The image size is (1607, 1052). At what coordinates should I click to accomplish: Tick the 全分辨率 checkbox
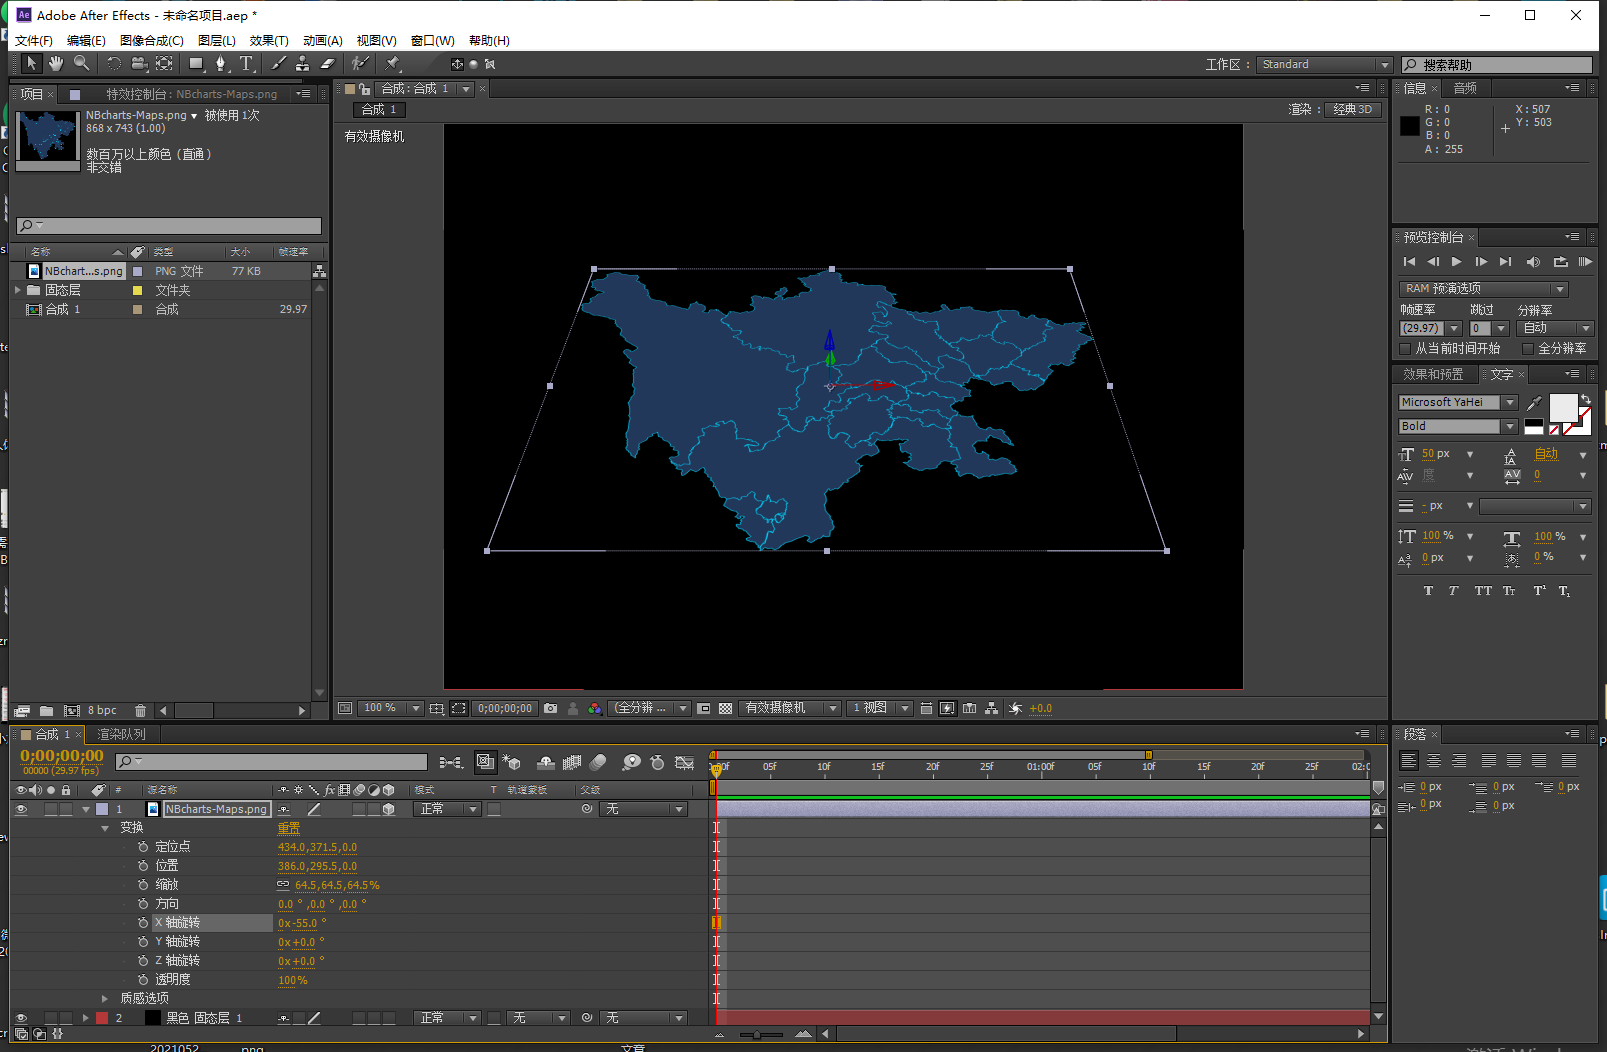[1527, 349]
